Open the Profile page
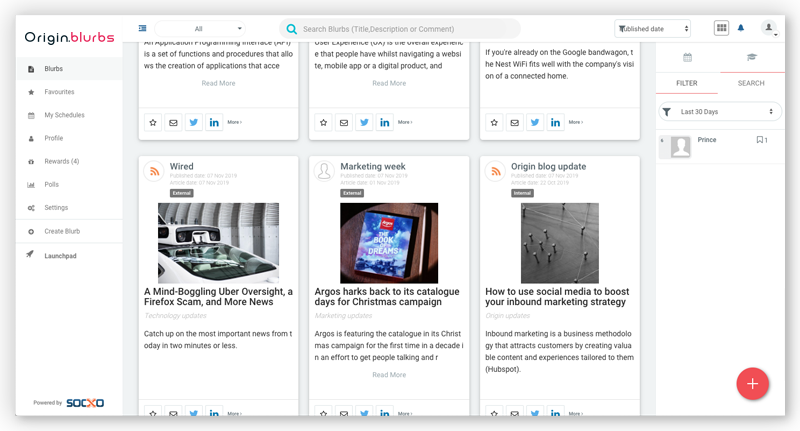This screenshot has height=431, width=800. [x=69, y=138]
